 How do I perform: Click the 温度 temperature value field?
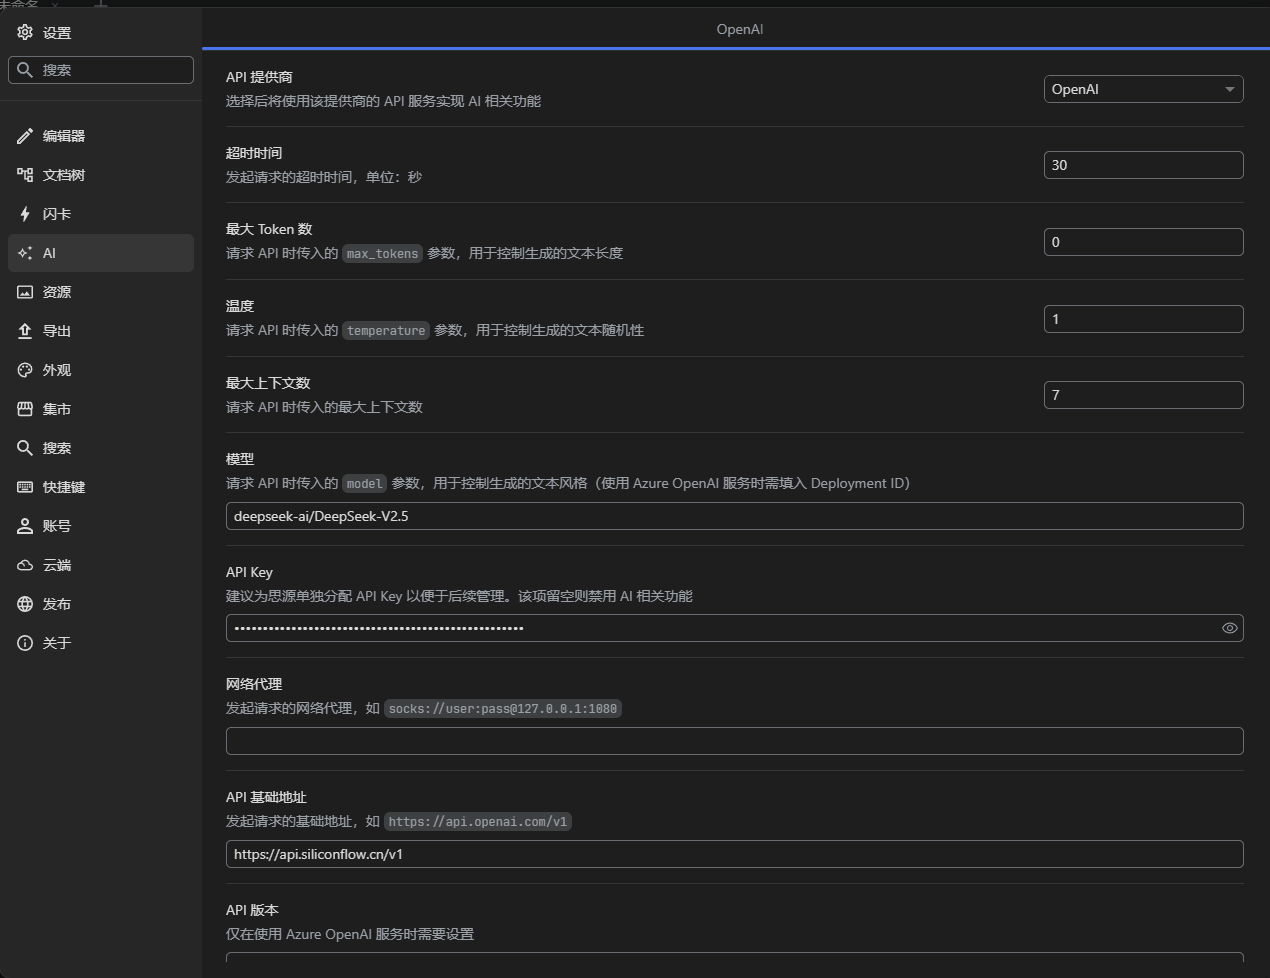point(1143,319)
